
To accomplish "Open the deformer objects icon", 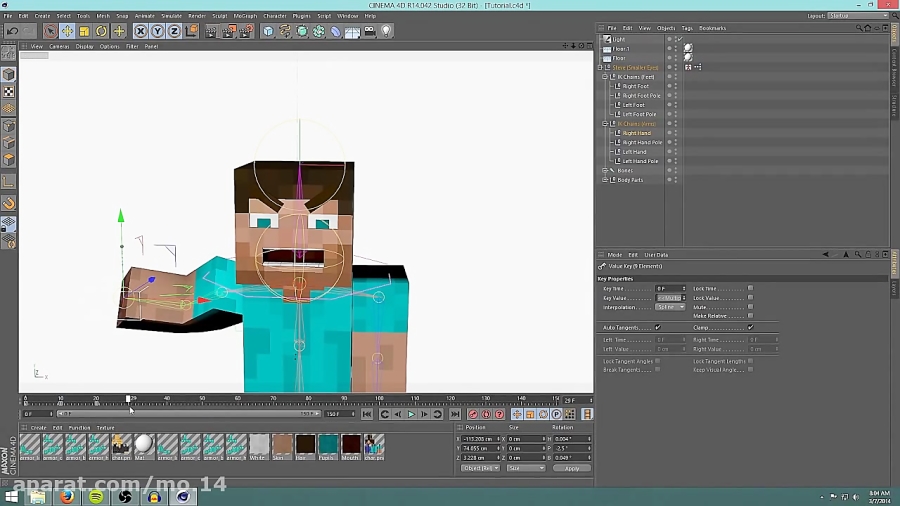I will coord(336,31).
